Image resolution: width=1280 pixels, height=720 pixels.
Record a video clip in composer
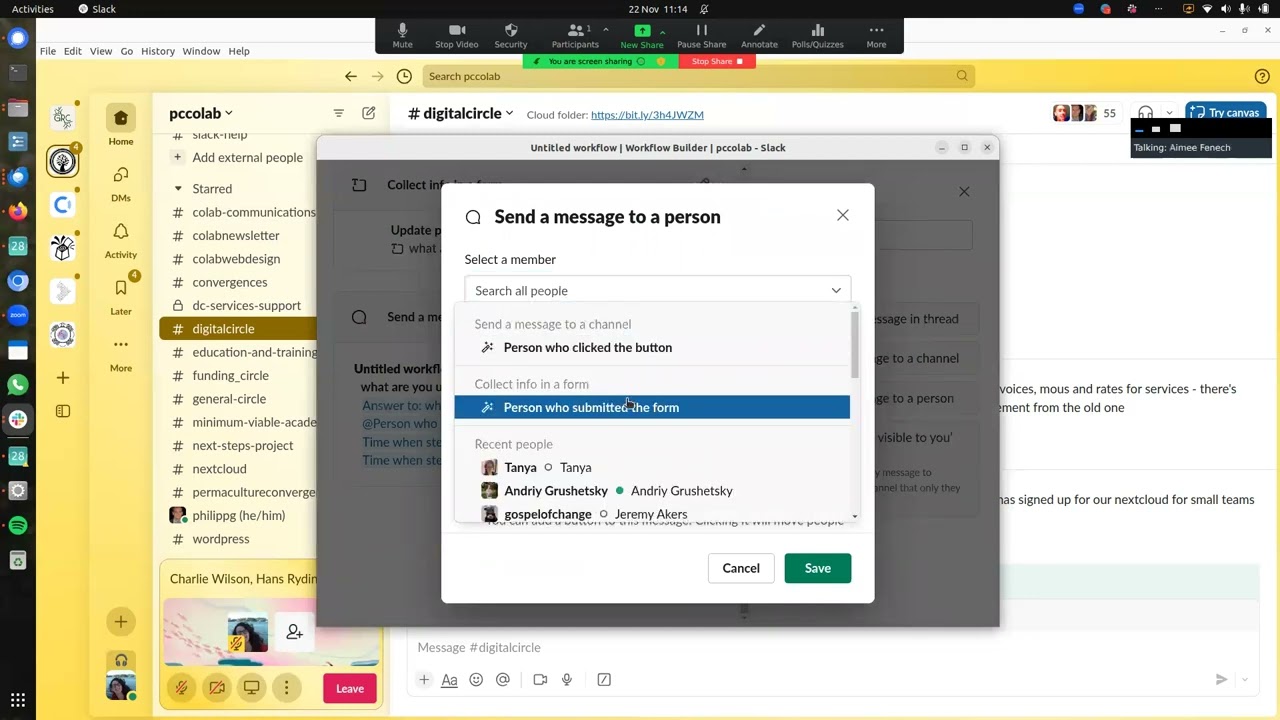click(540, 679)
